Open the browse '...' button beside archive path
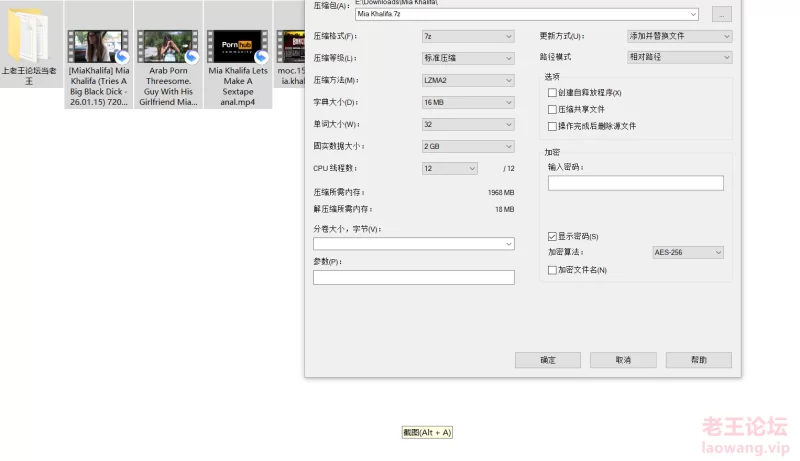 click(x=721, y=14)
